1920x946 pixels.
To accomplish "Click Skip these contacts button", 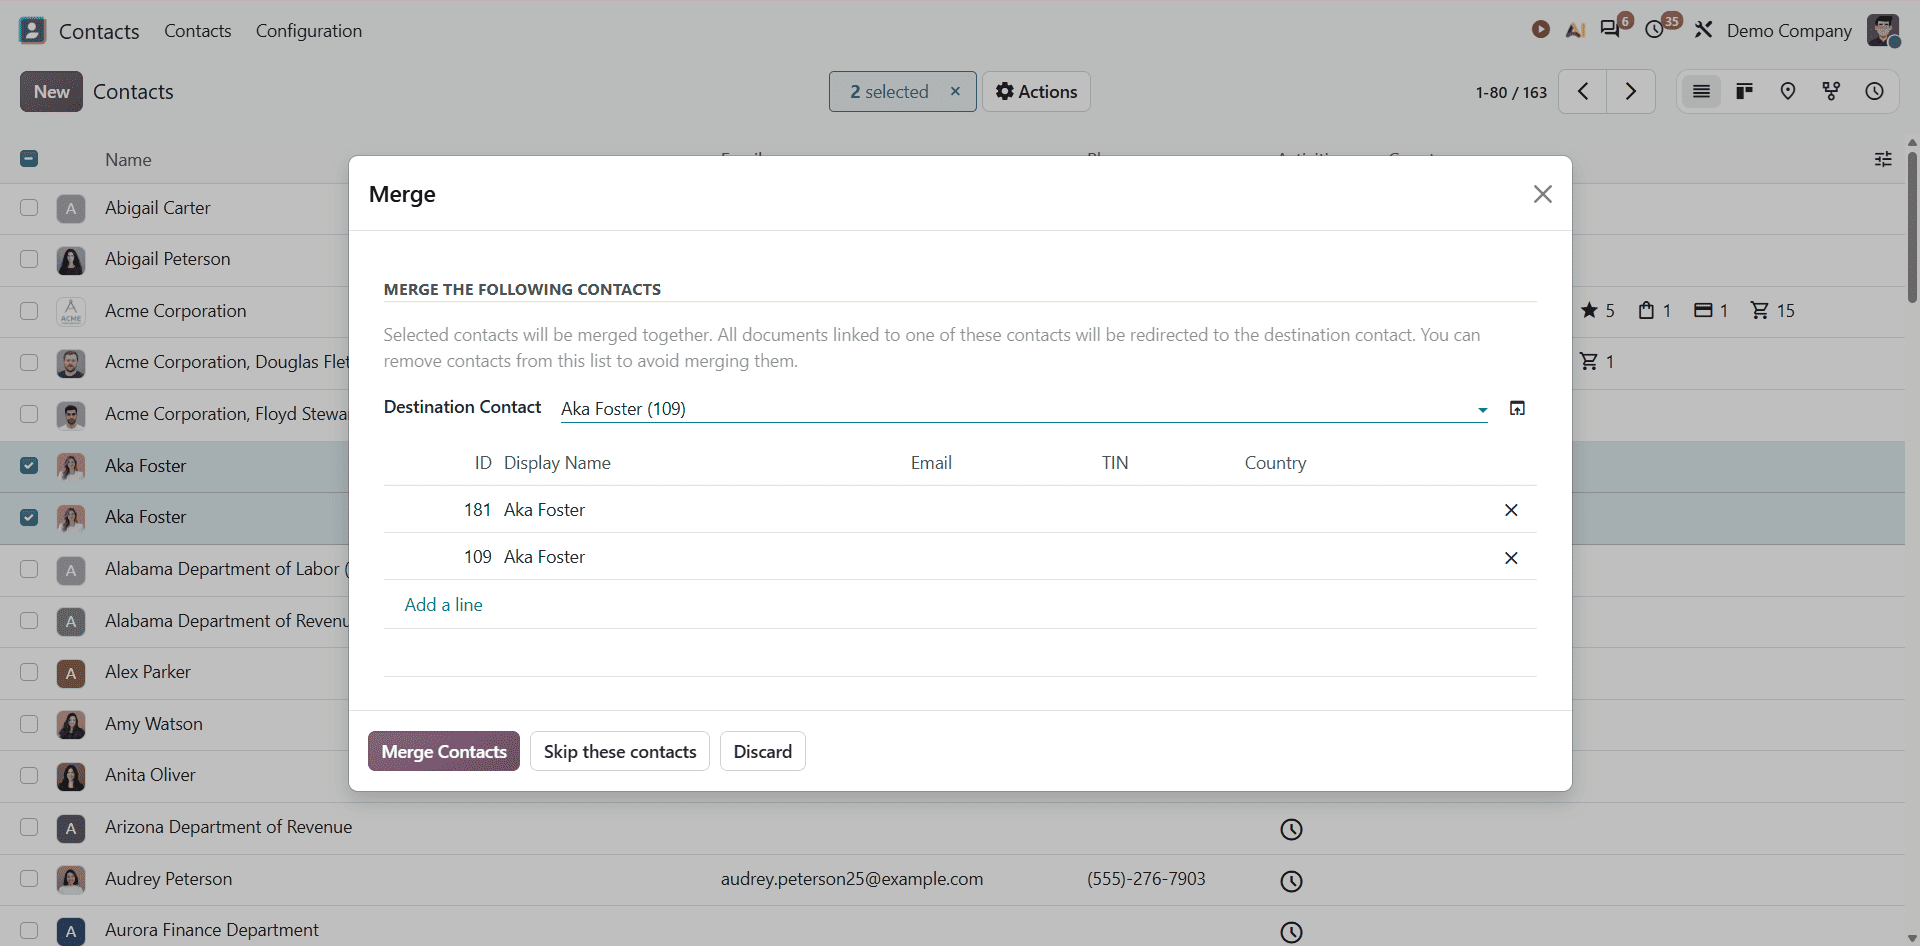I will coord(620,751).
